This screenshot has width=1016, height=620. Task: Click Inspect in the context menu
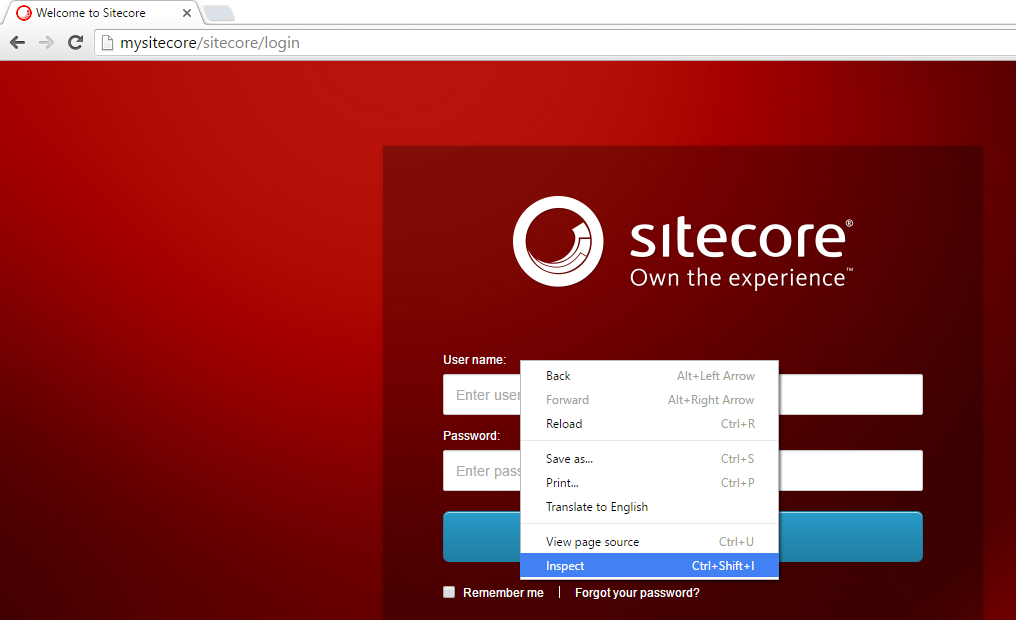649,566
